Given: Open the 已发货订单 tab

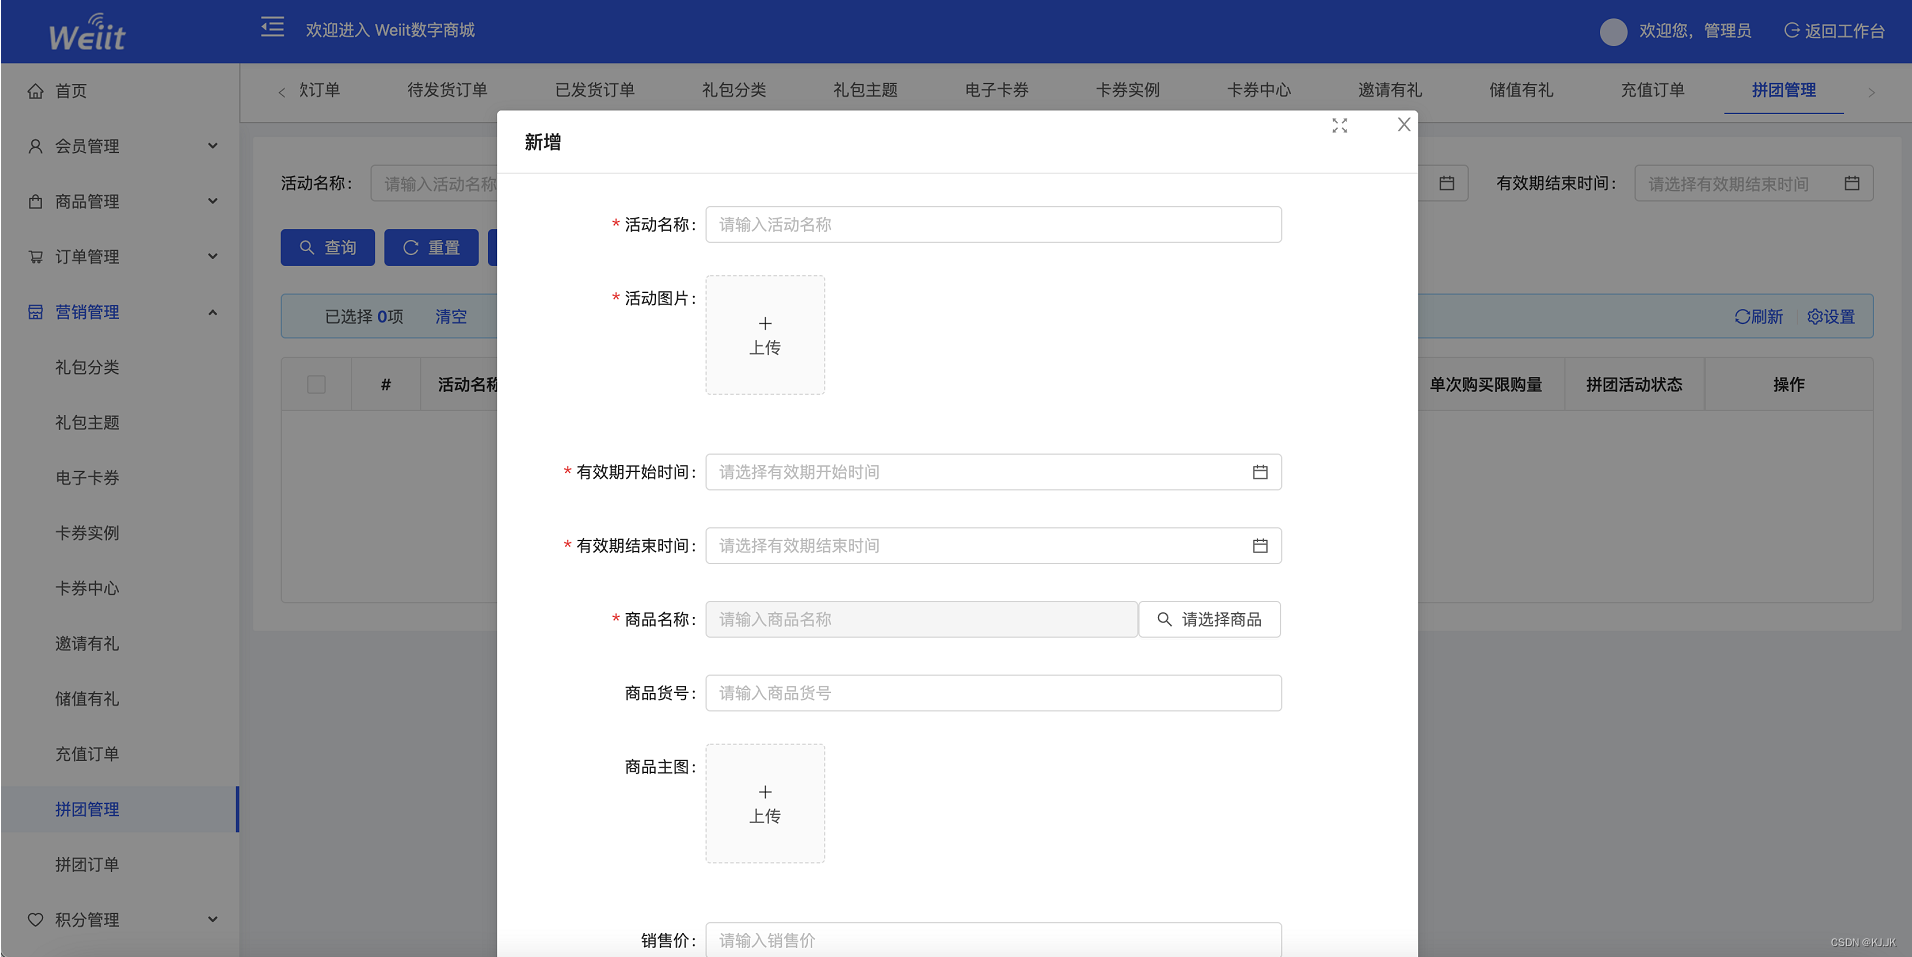Looking at the screenshot, I should point(595,90).
